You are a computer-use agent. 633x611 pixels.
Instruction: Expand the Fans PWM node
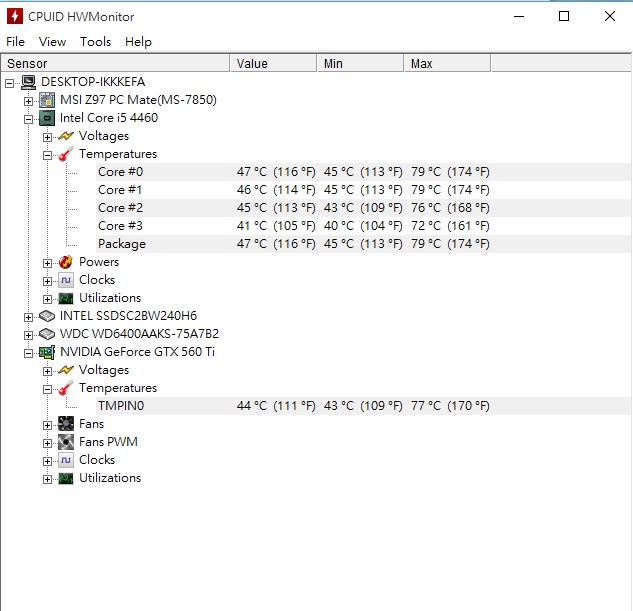47,443
